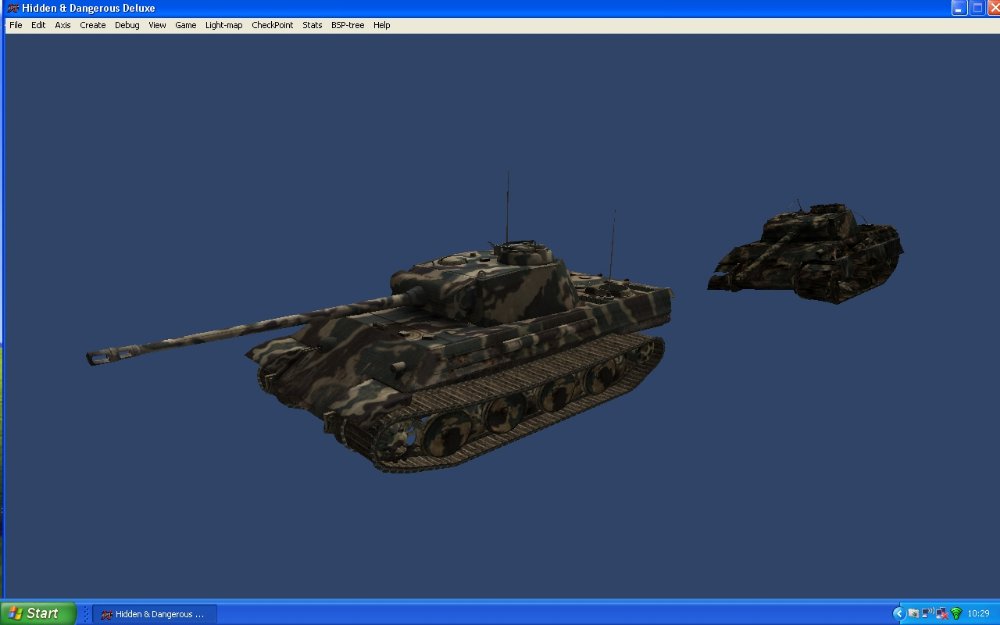The height and width of the screenshot is (625, 1000).
Task: Open the Create menu
Action: pos(92,25)
